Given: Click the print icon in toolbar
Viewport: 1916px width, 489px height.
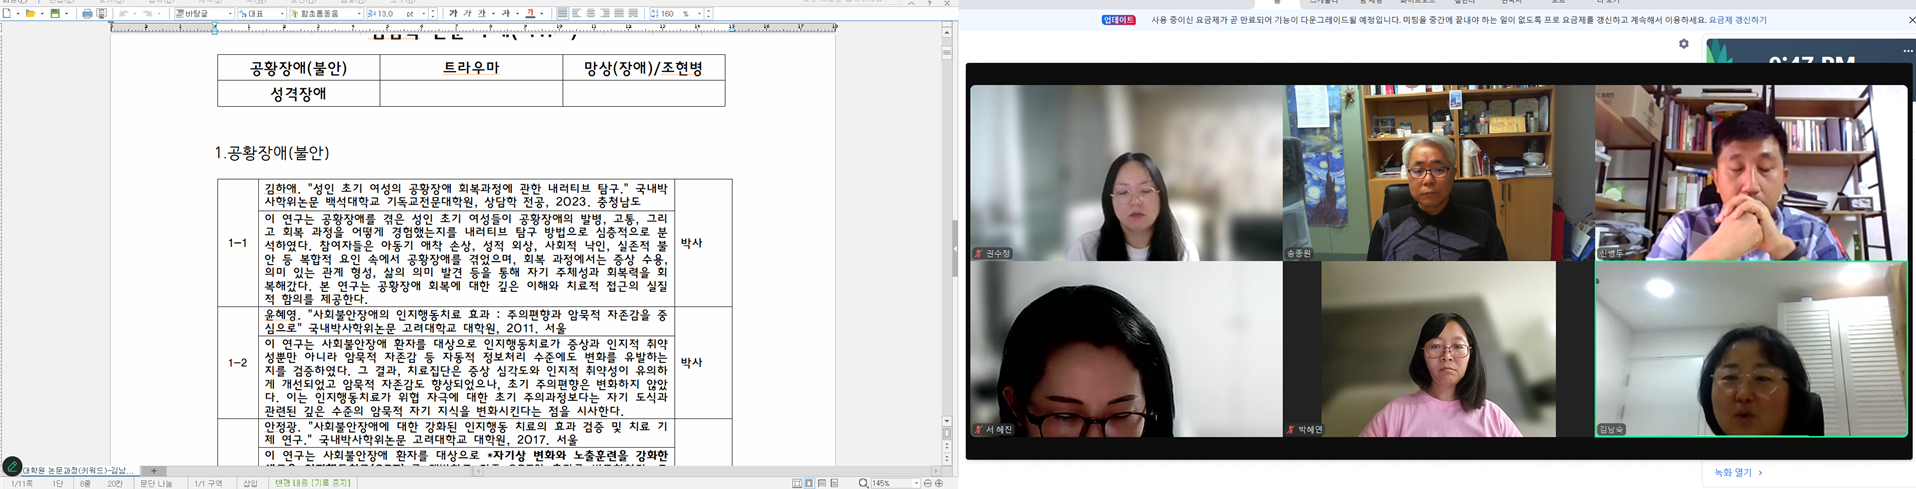Looking at the screenshot, I should [x=87, y=14].
